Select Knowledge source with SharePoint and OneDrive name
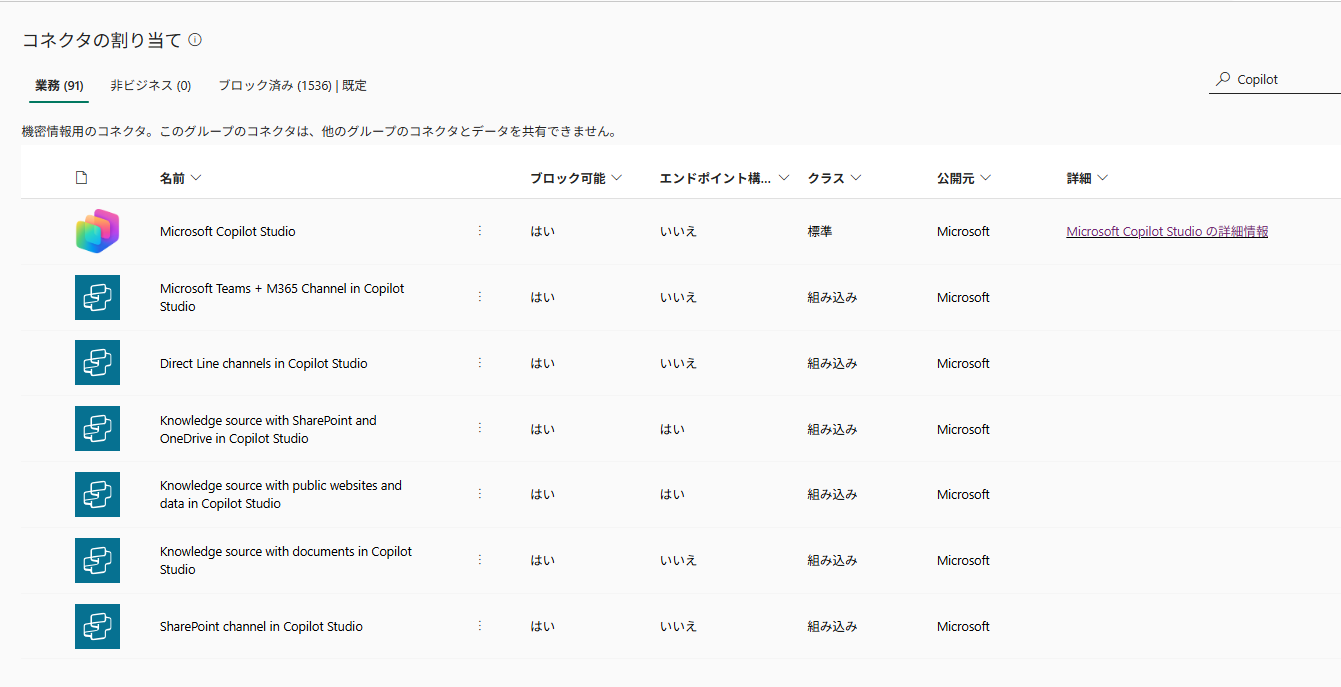This screenshot has height=687, width=1341. pos(268,429)
